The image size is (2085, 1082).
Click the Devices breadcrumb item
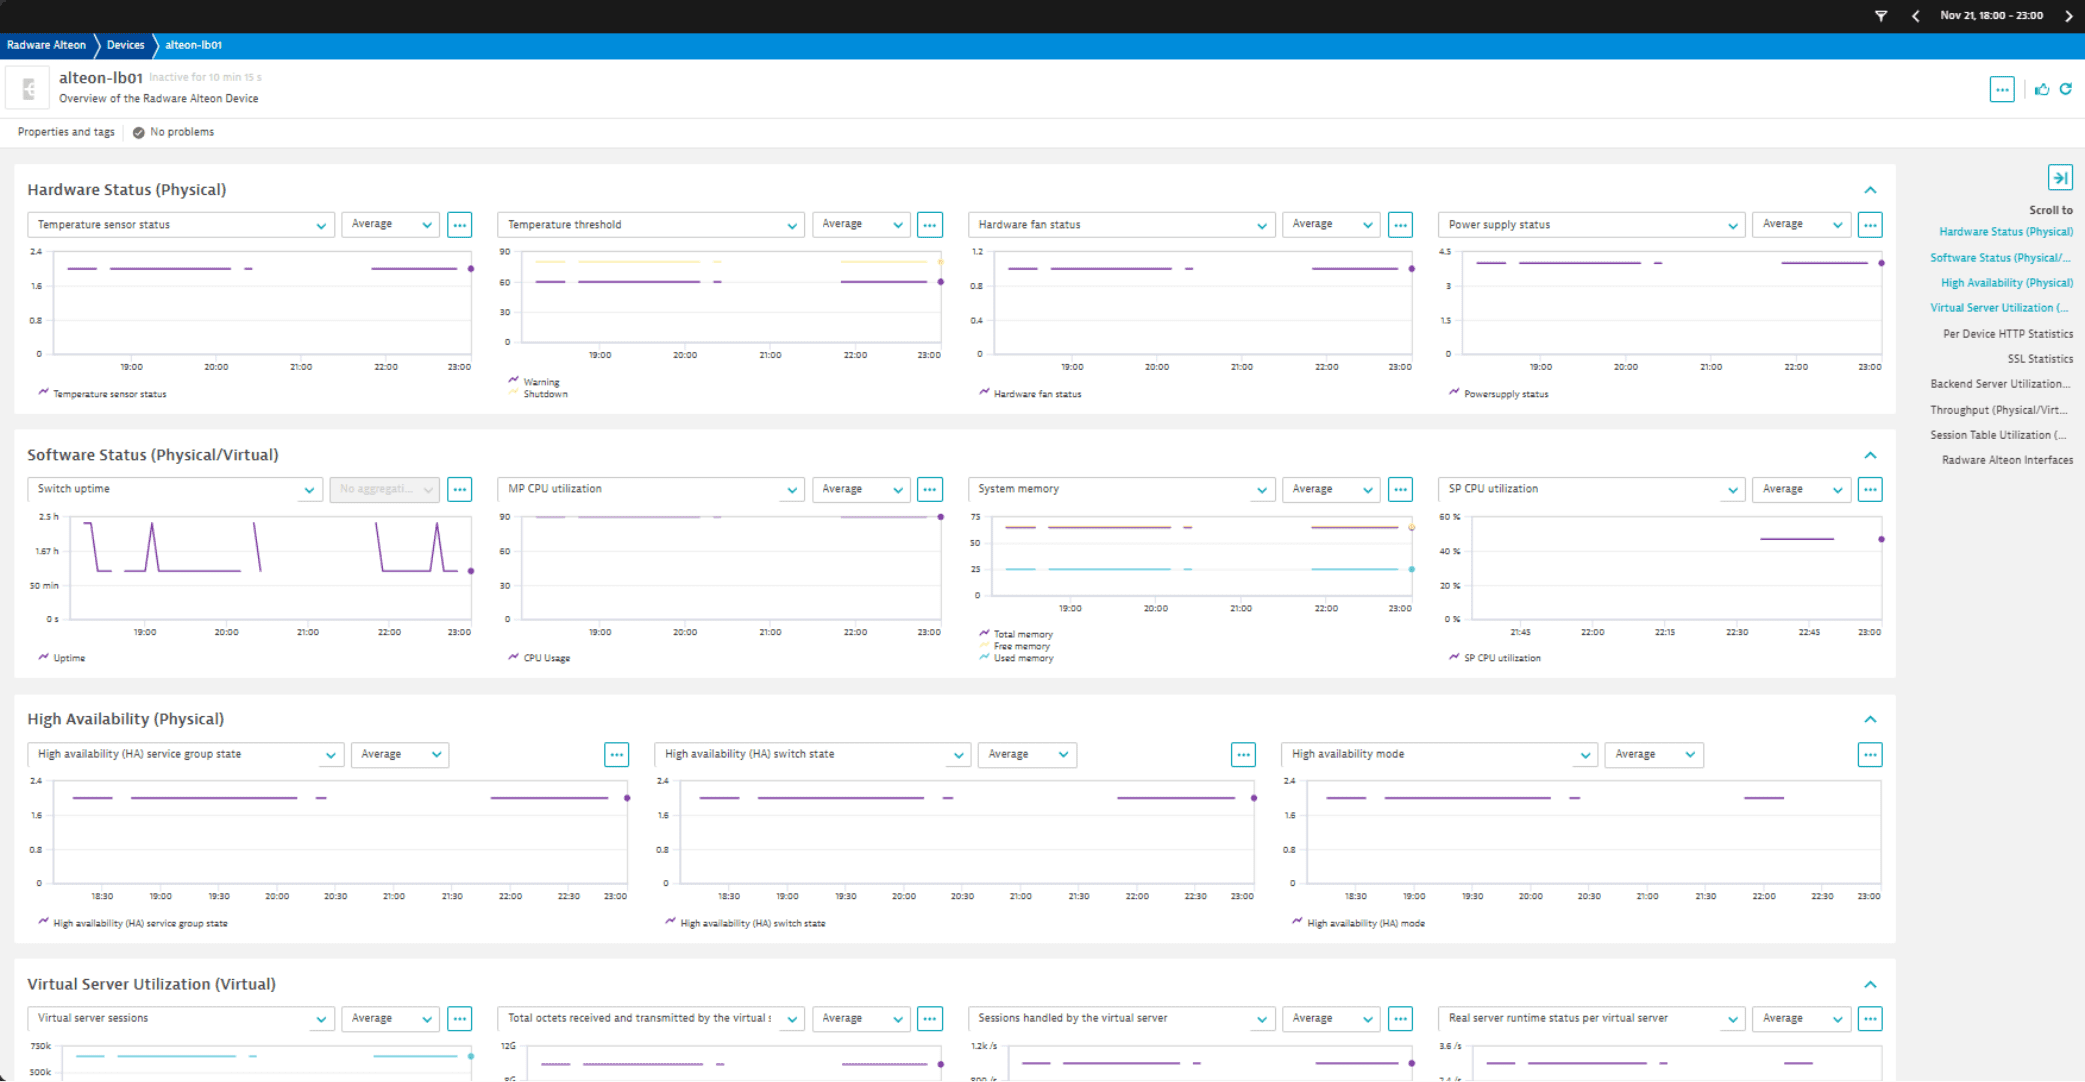point(125,45)
